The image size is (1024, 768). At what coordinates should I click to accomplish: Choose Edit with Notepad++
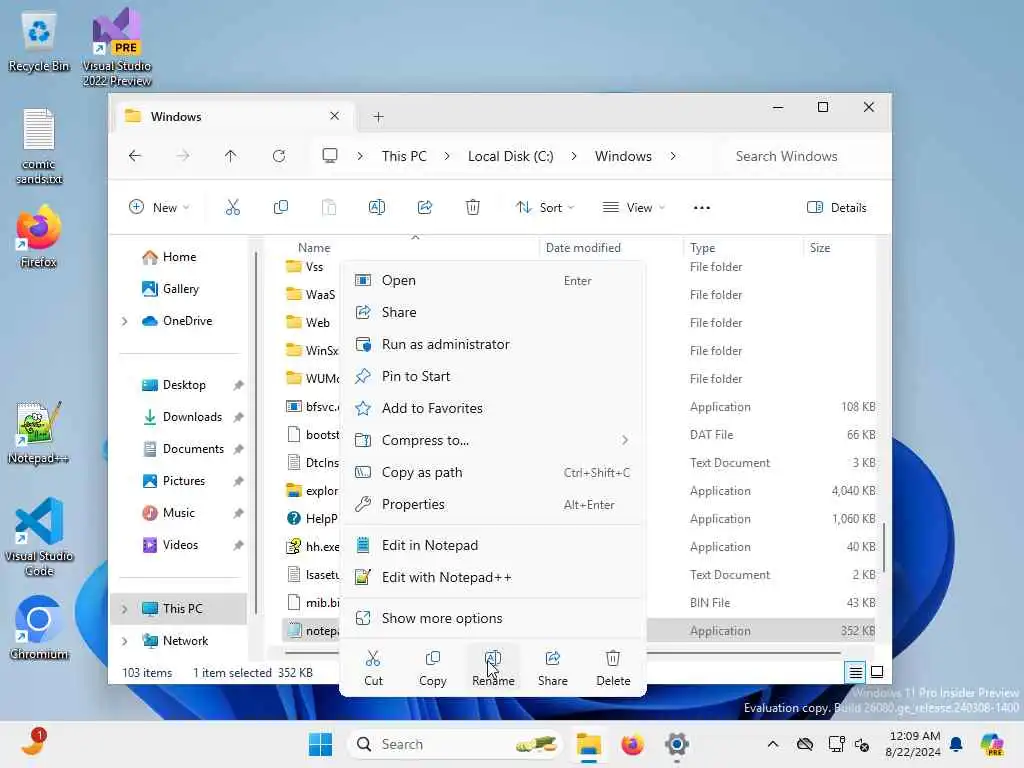point(494,577)
